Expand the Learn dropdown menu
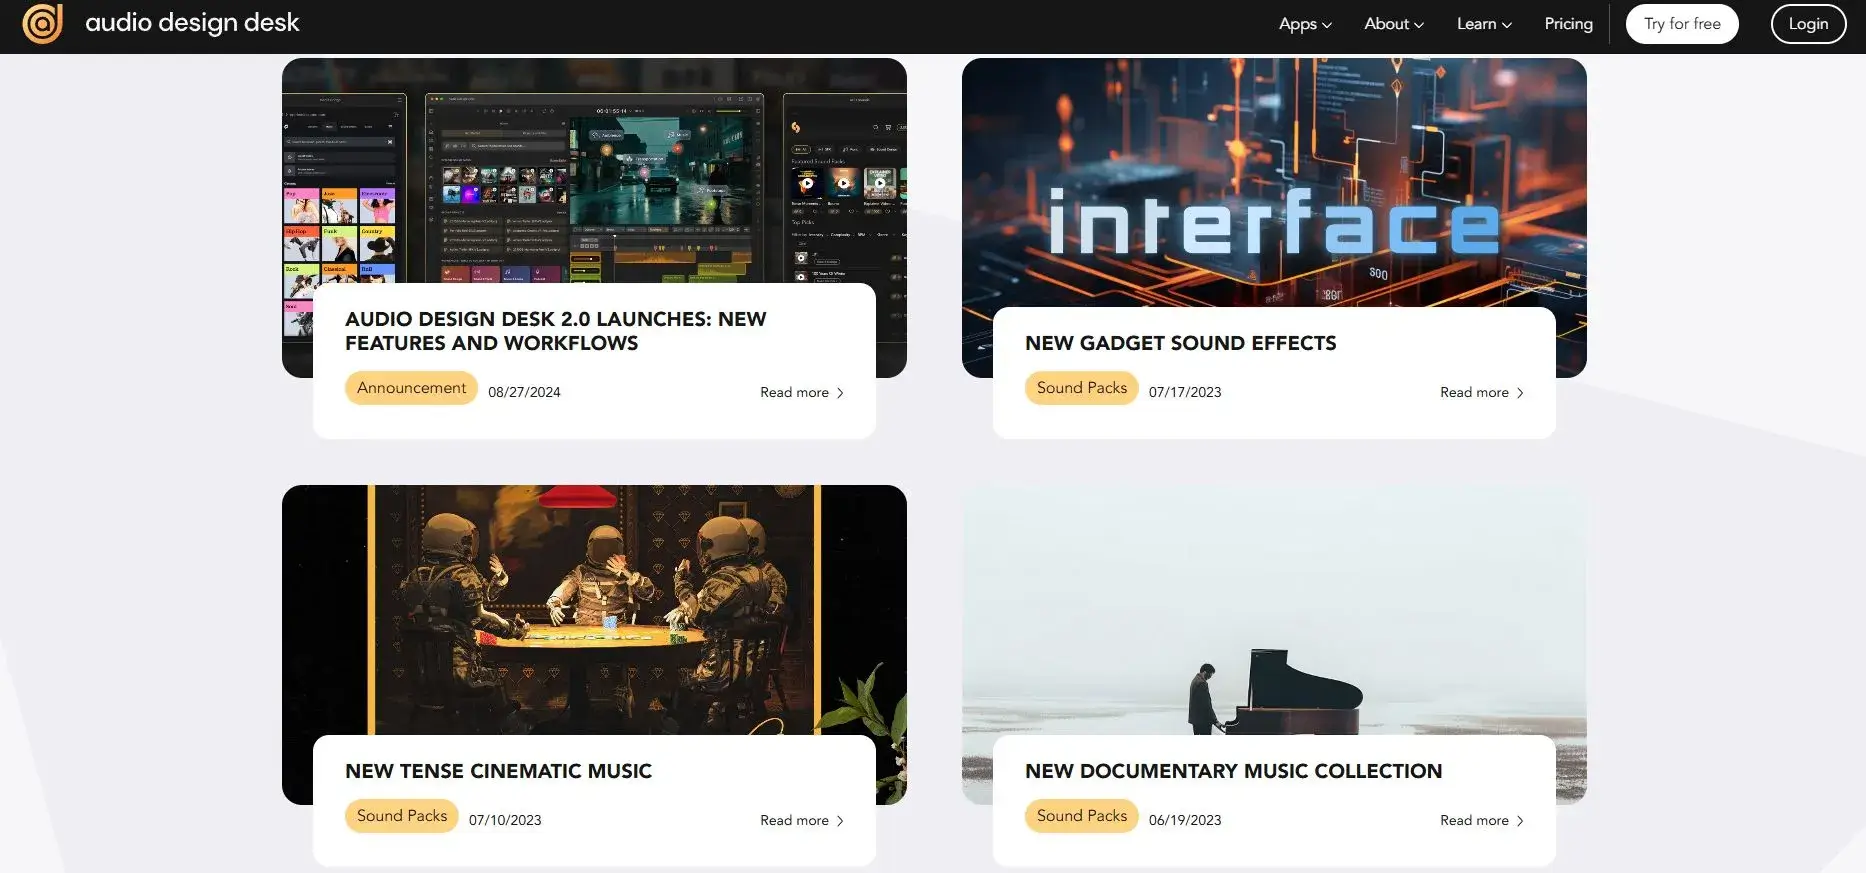The height and width of the screenshot is (873, 1866). point(1484,24)
